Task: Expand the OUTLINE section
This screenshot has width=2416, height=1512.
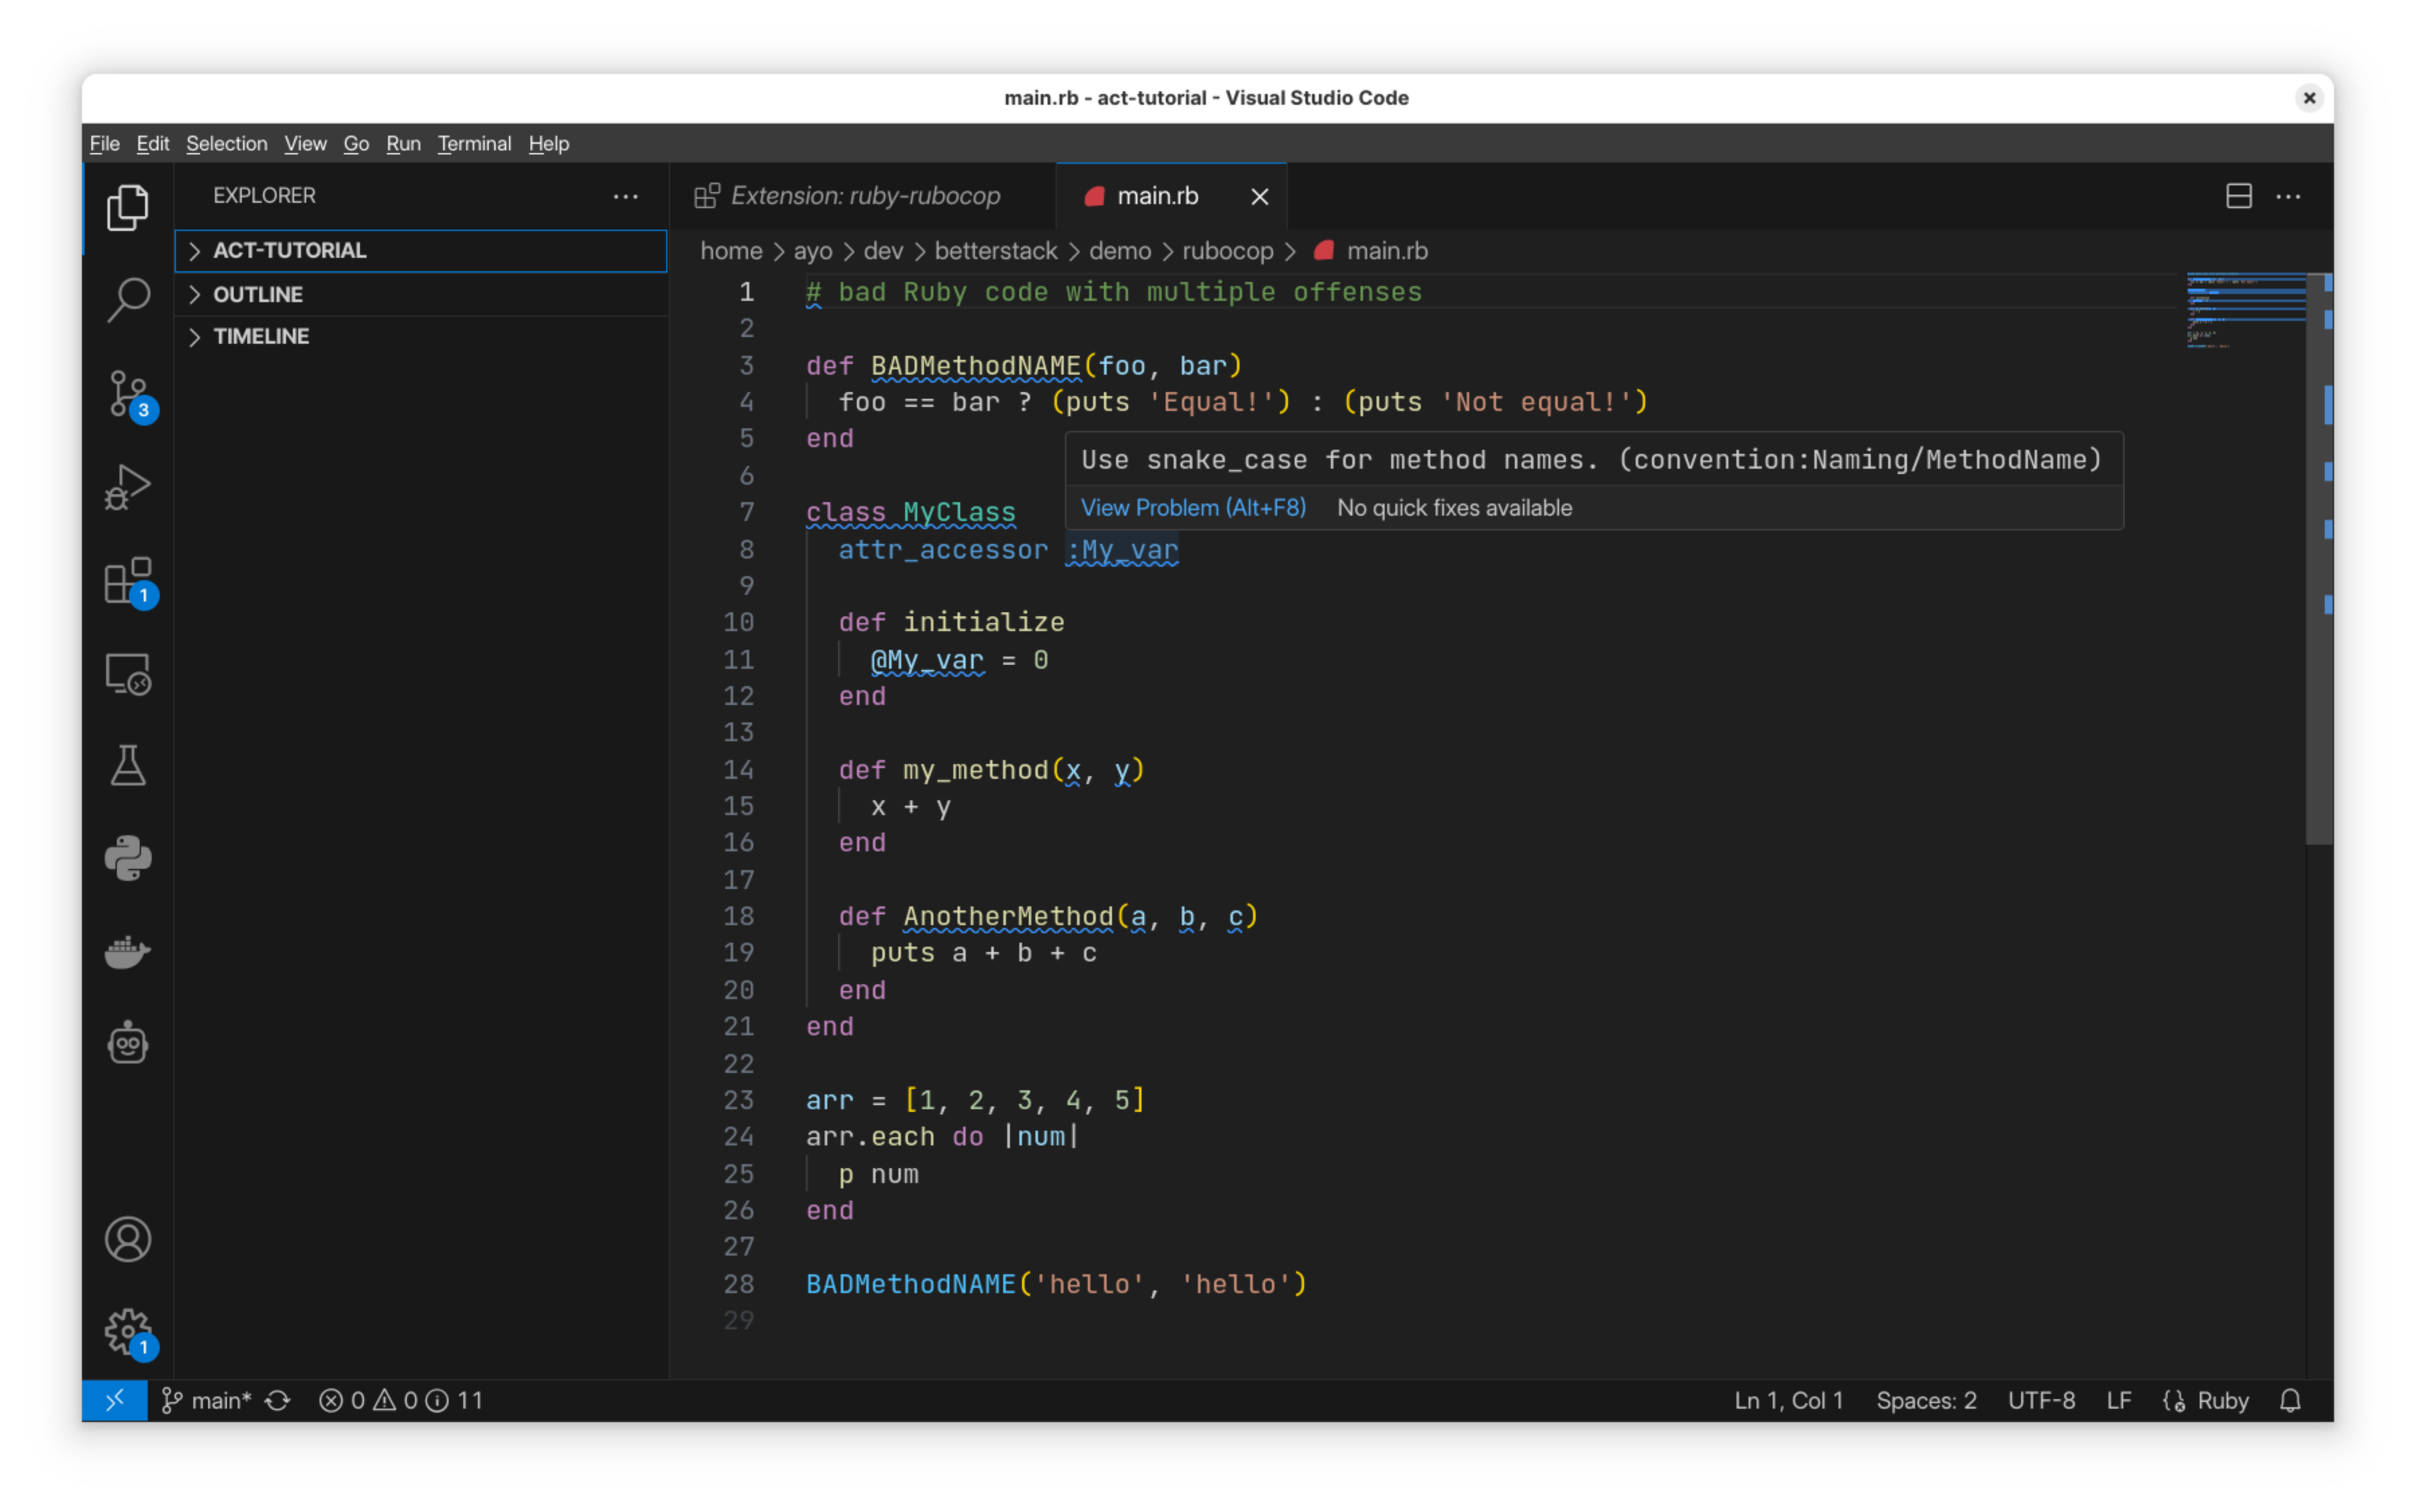Action: (258, 295)
